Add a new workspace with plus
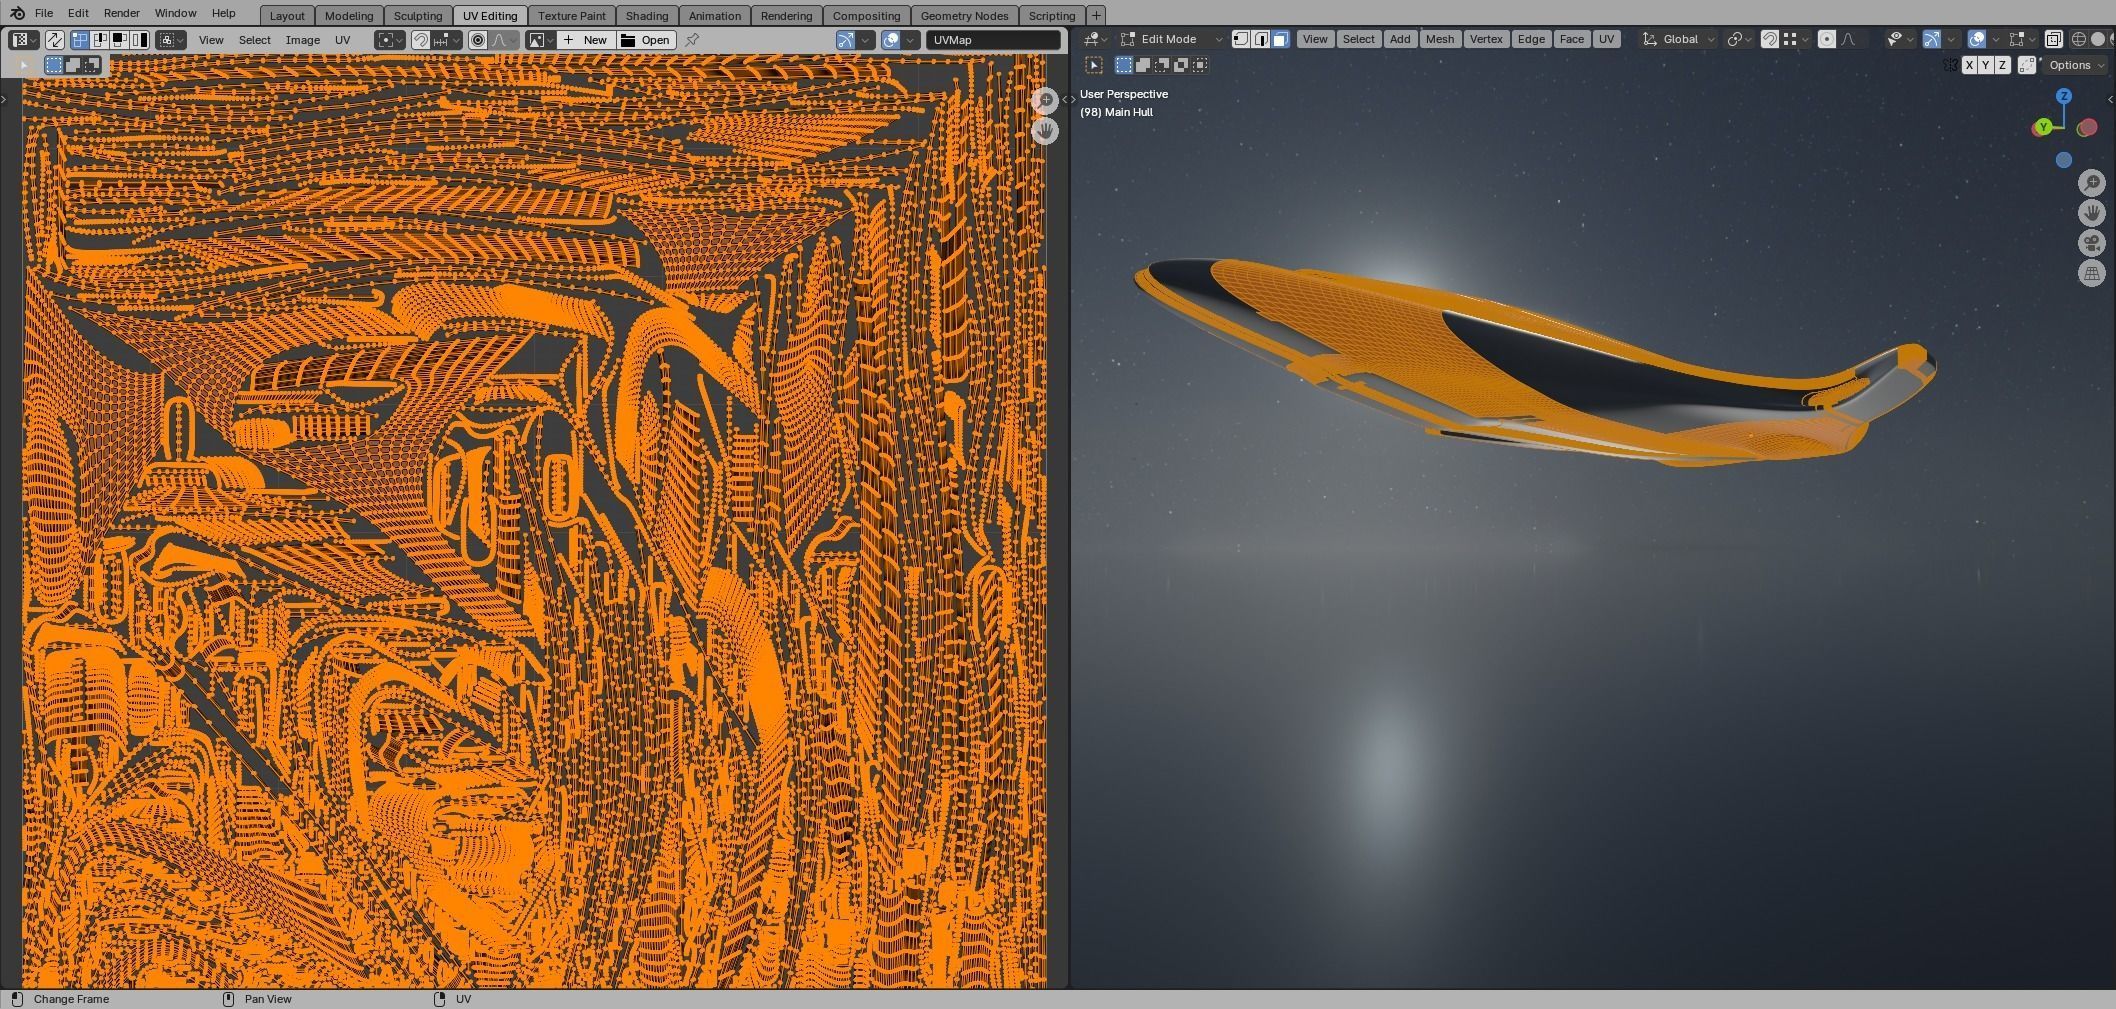This screenshot has height=1009, width=2116. tap(1096, 15)
